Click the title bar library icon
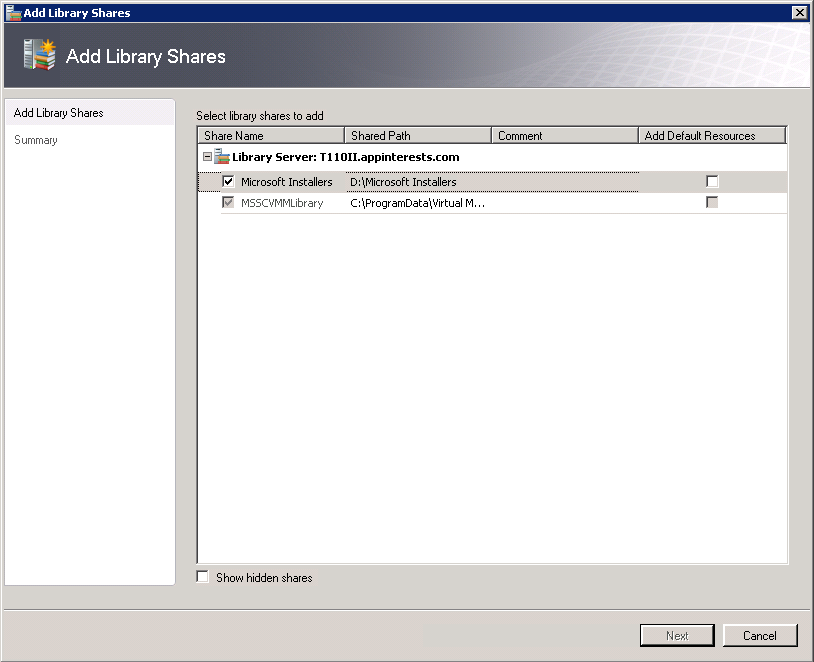The image size is (814, 662). [x=13, y=13]
